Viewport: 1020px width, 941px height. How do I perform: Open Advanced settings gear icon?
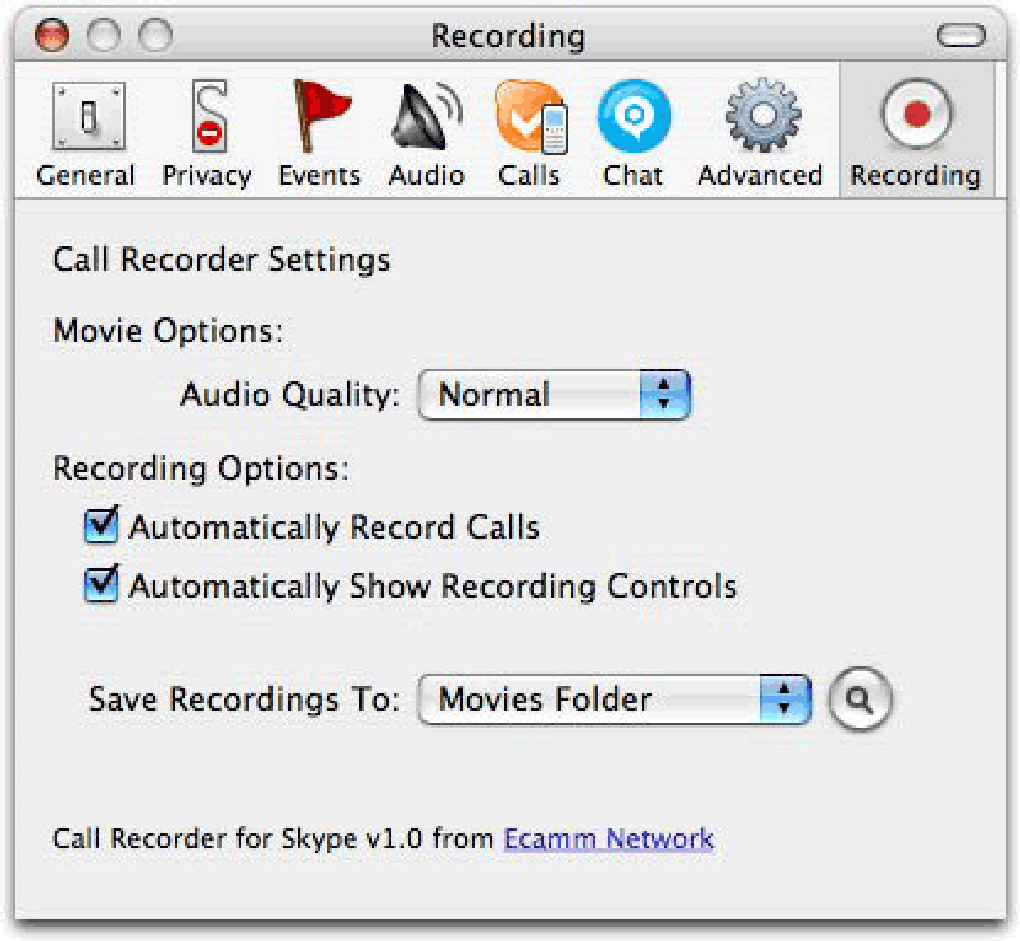point(760,119)
